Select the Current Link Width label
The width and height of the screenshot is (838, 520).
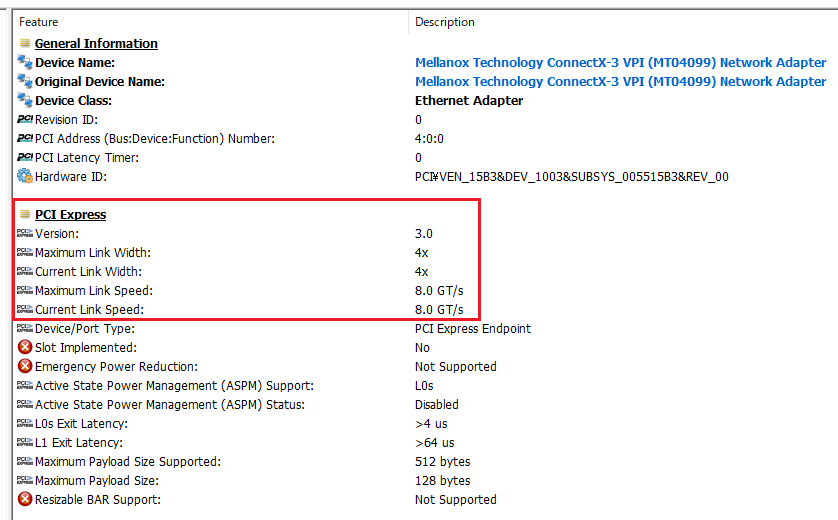coord(88,271)
